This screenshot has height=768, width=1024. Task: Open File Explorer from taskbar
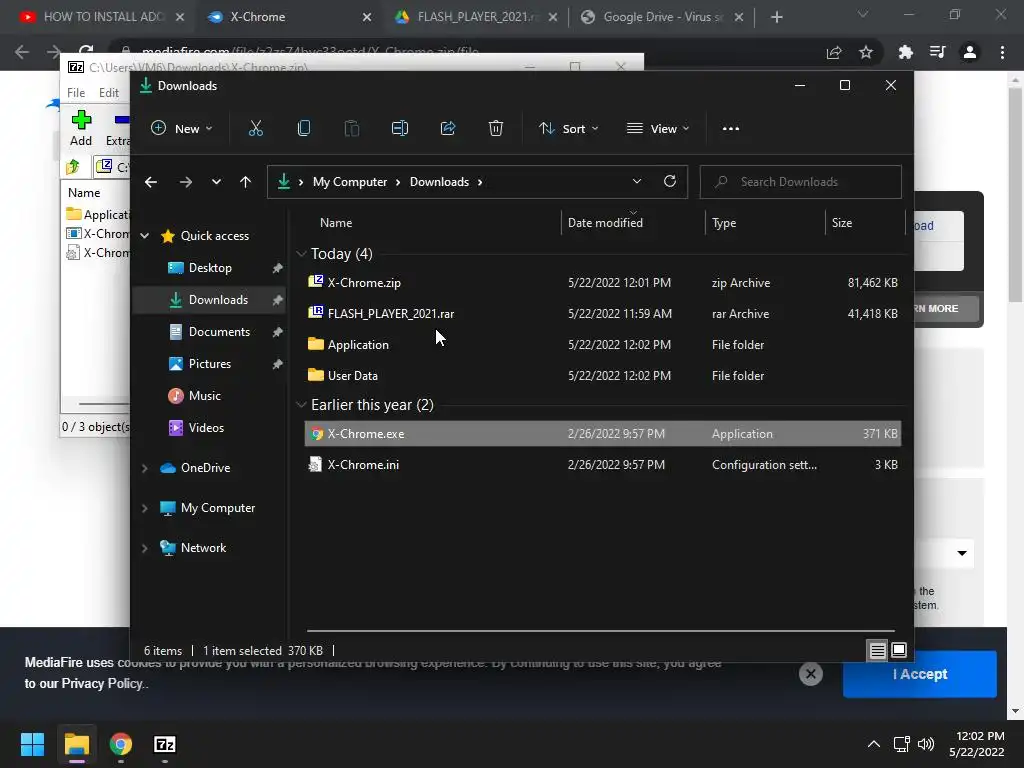[76, 744]
